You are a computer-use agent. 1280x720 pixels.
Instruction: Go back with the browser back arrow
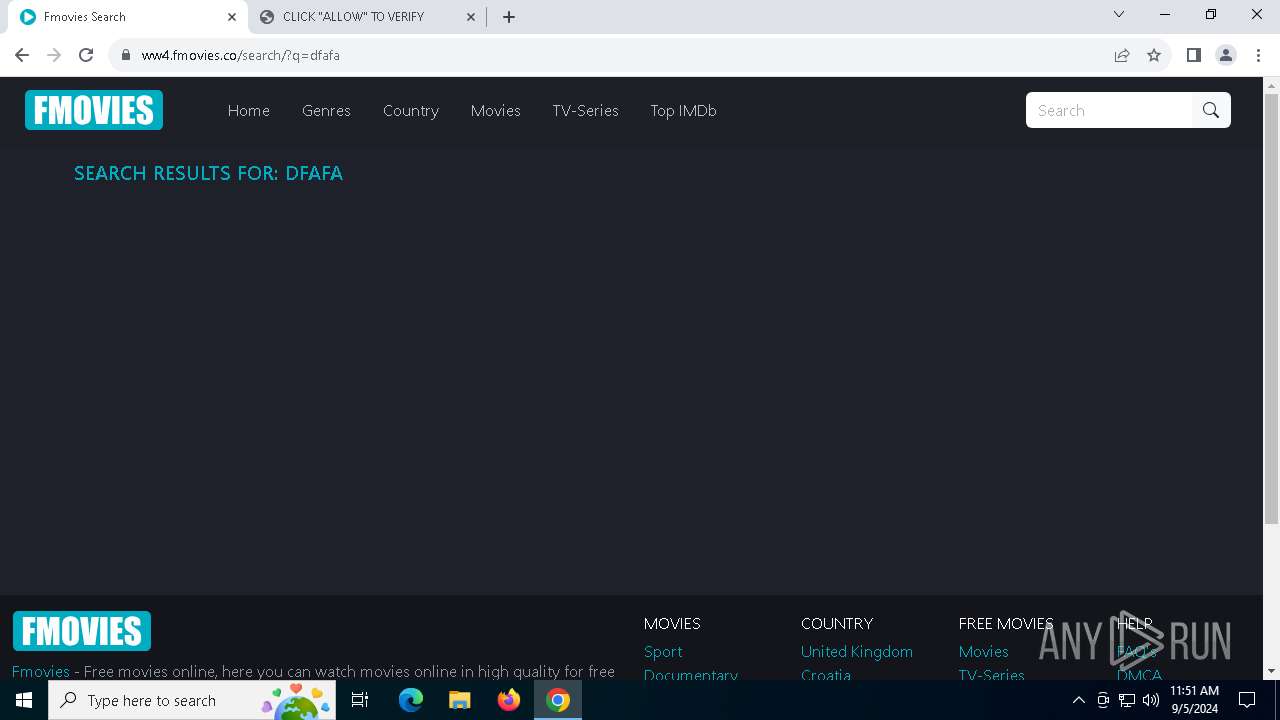(22, 55)
